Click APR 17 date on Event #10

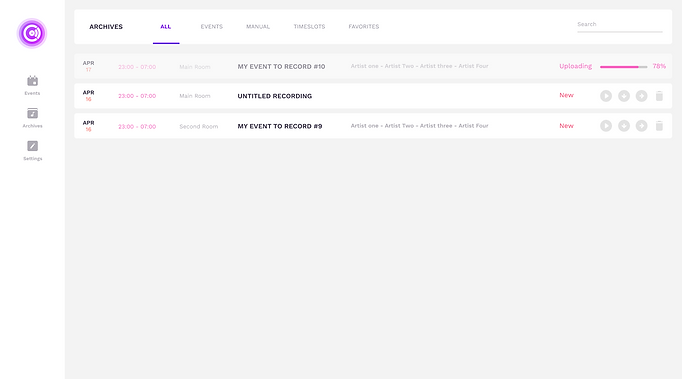pyautogui.click(x=88, y=66)
